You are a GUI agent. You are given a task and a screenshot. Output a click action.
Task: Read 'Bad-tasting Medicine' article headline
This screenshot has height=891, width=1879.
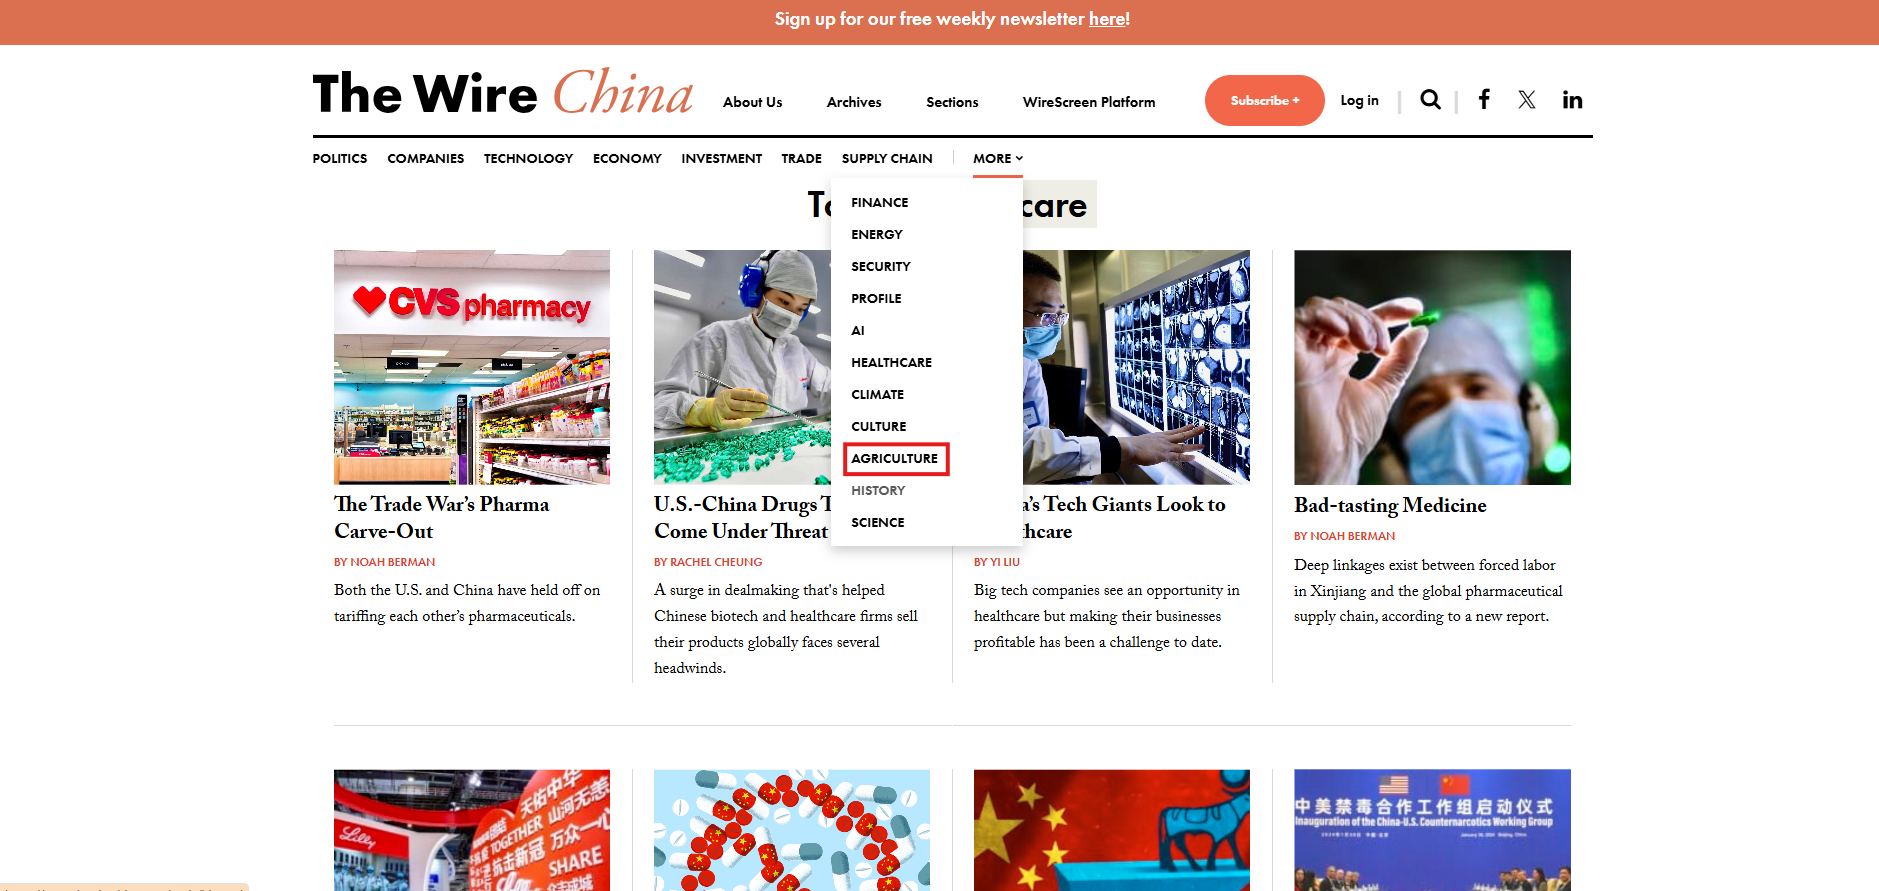coord(1390,505)
